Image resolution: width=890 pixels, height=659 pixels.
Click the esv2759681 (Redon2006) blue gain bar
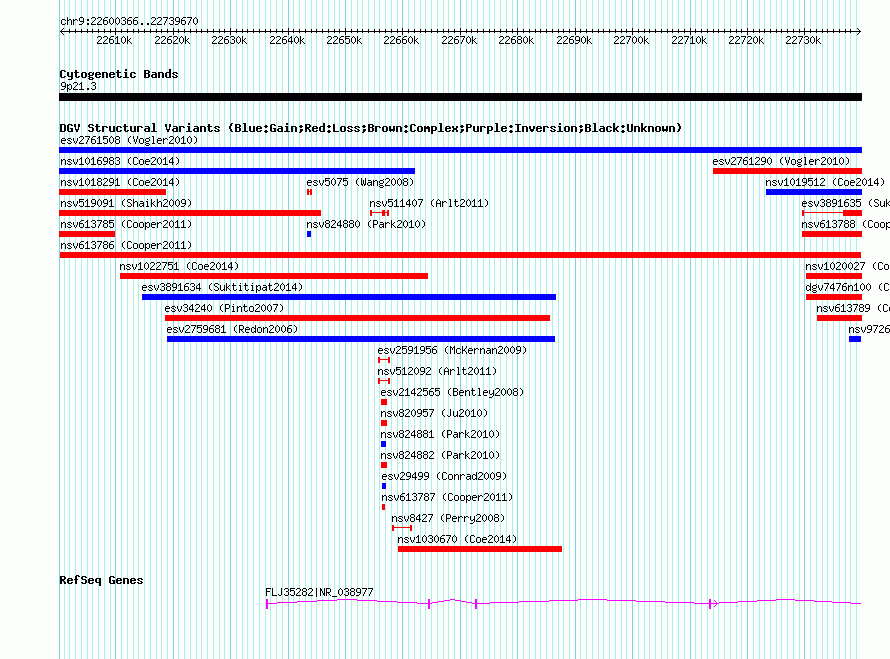[x=361, y=339]
